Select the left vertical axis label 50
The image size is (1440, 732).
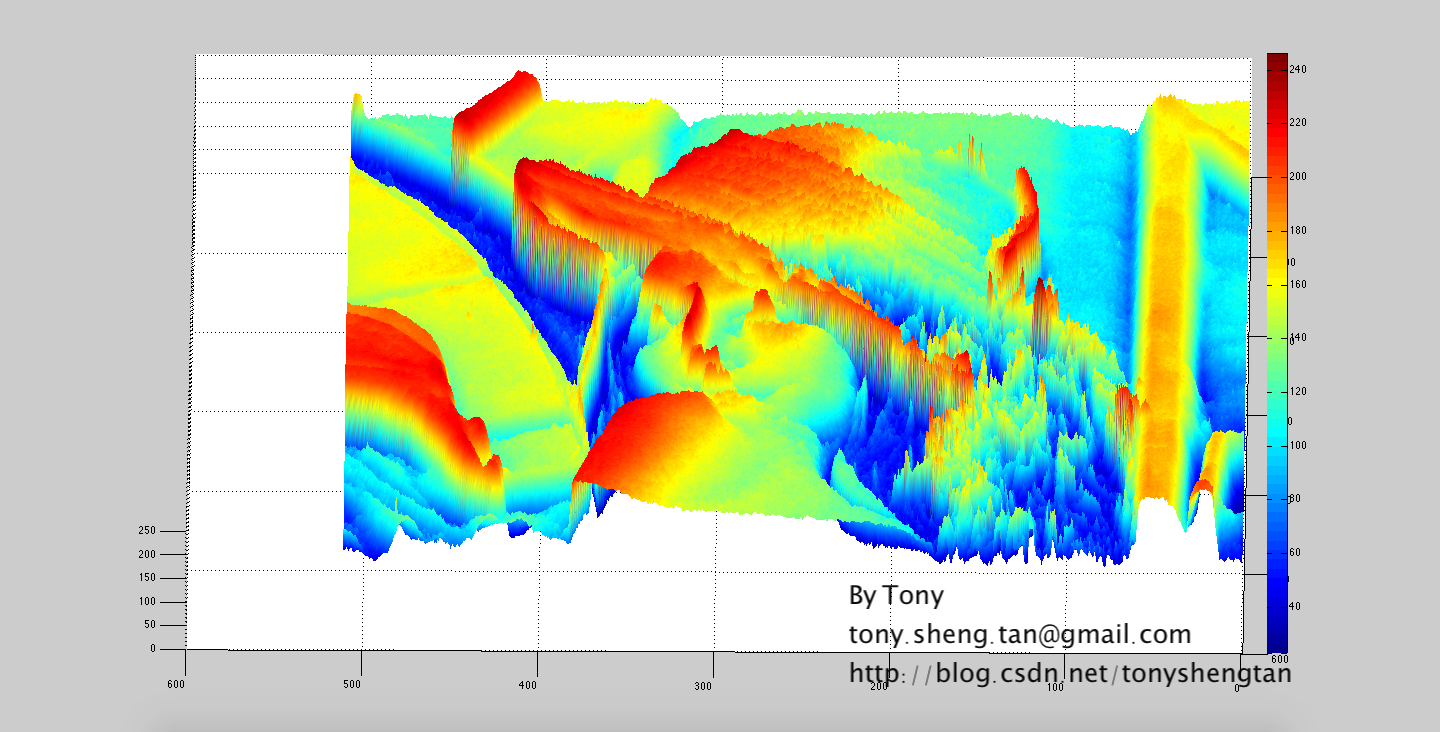click(x=150, y=625)
